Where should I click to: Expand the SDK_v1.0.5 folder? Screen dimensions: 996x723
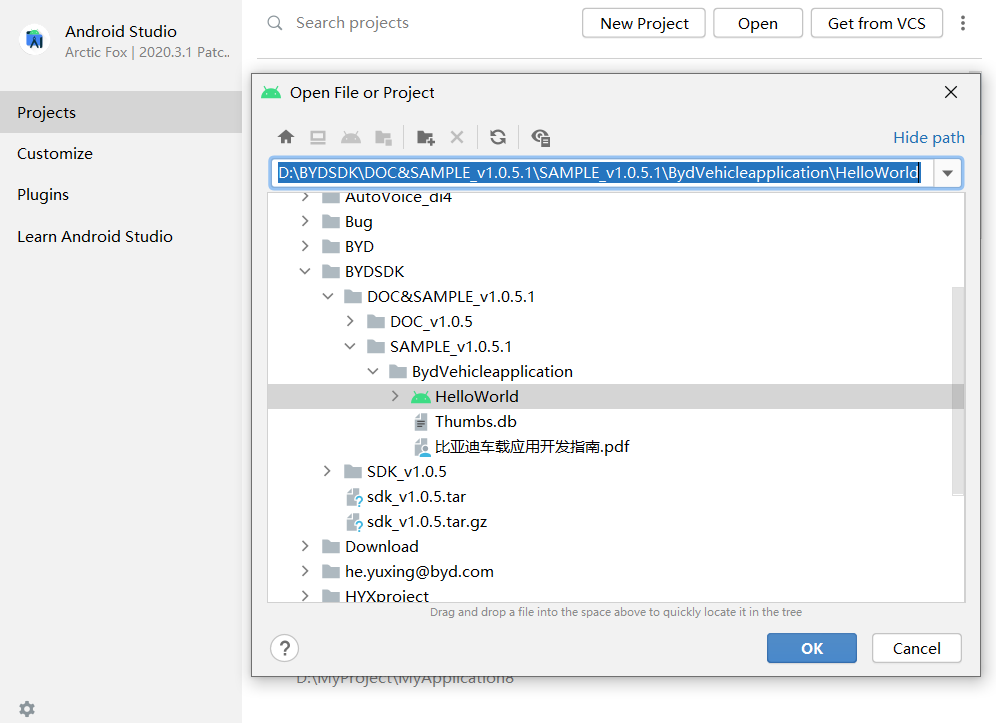pyautogui.click(x=328, y=471)
